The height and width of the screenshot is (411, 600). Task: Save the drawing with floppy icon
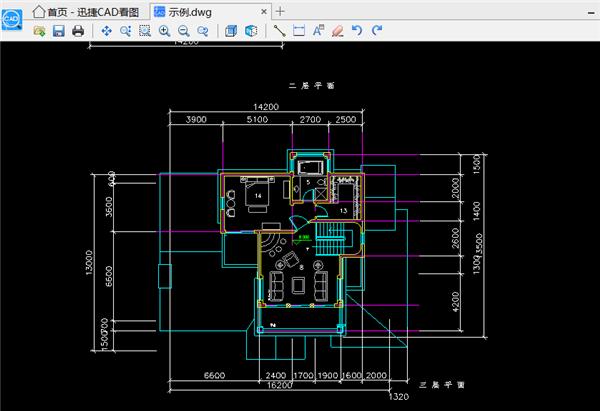tap(59, 31)
